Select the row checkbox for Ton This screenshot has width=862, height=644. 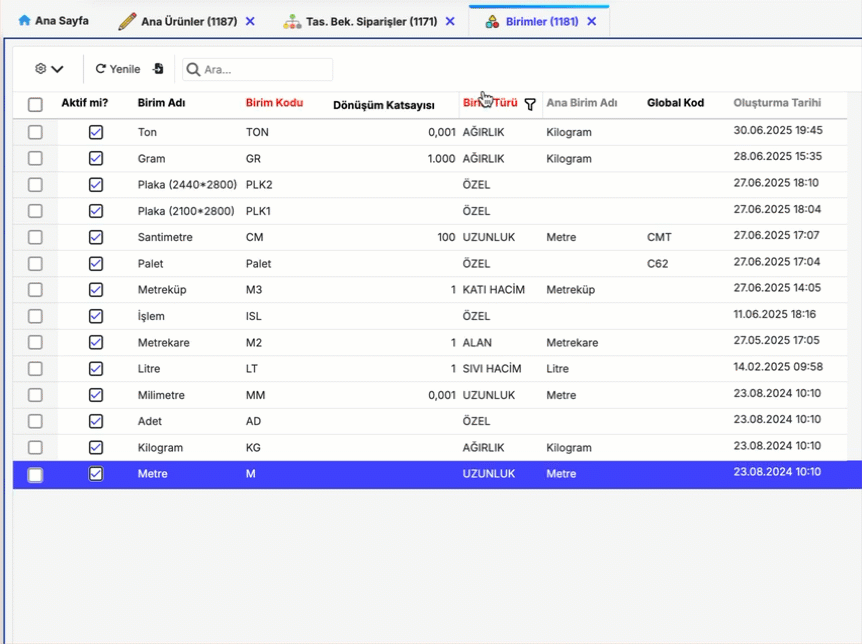pos(35,132)
